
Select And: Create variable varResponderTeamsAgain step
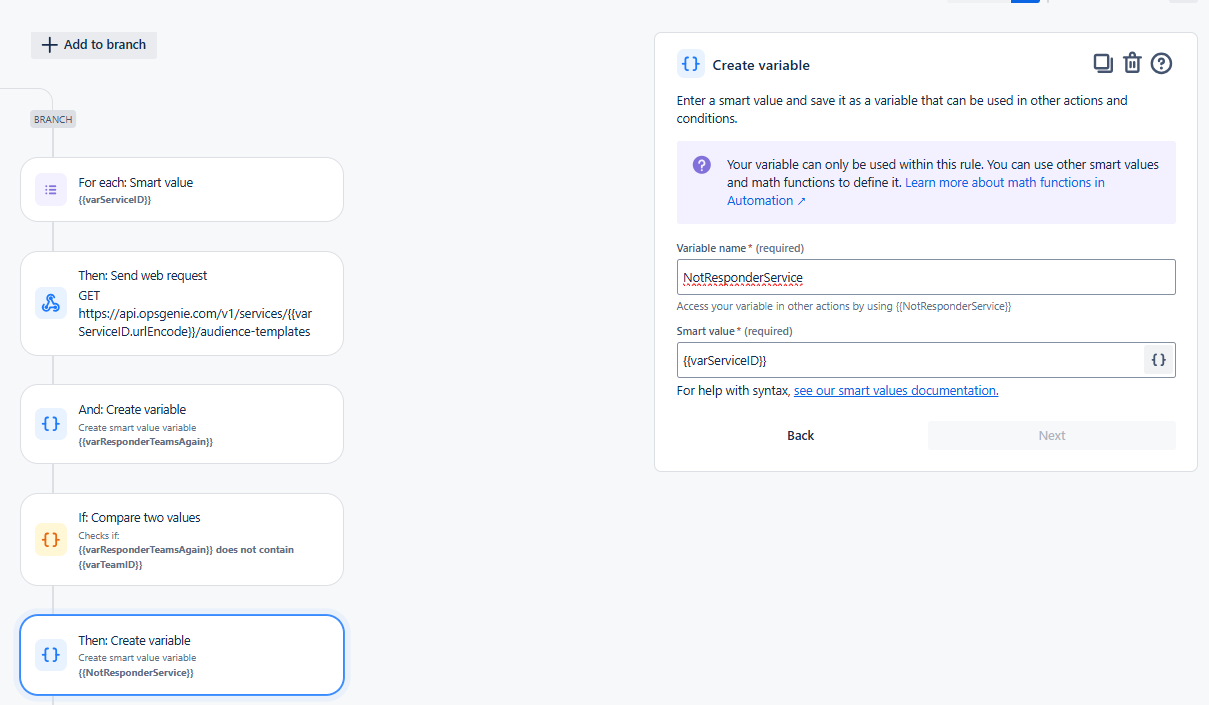pos(182,424)
